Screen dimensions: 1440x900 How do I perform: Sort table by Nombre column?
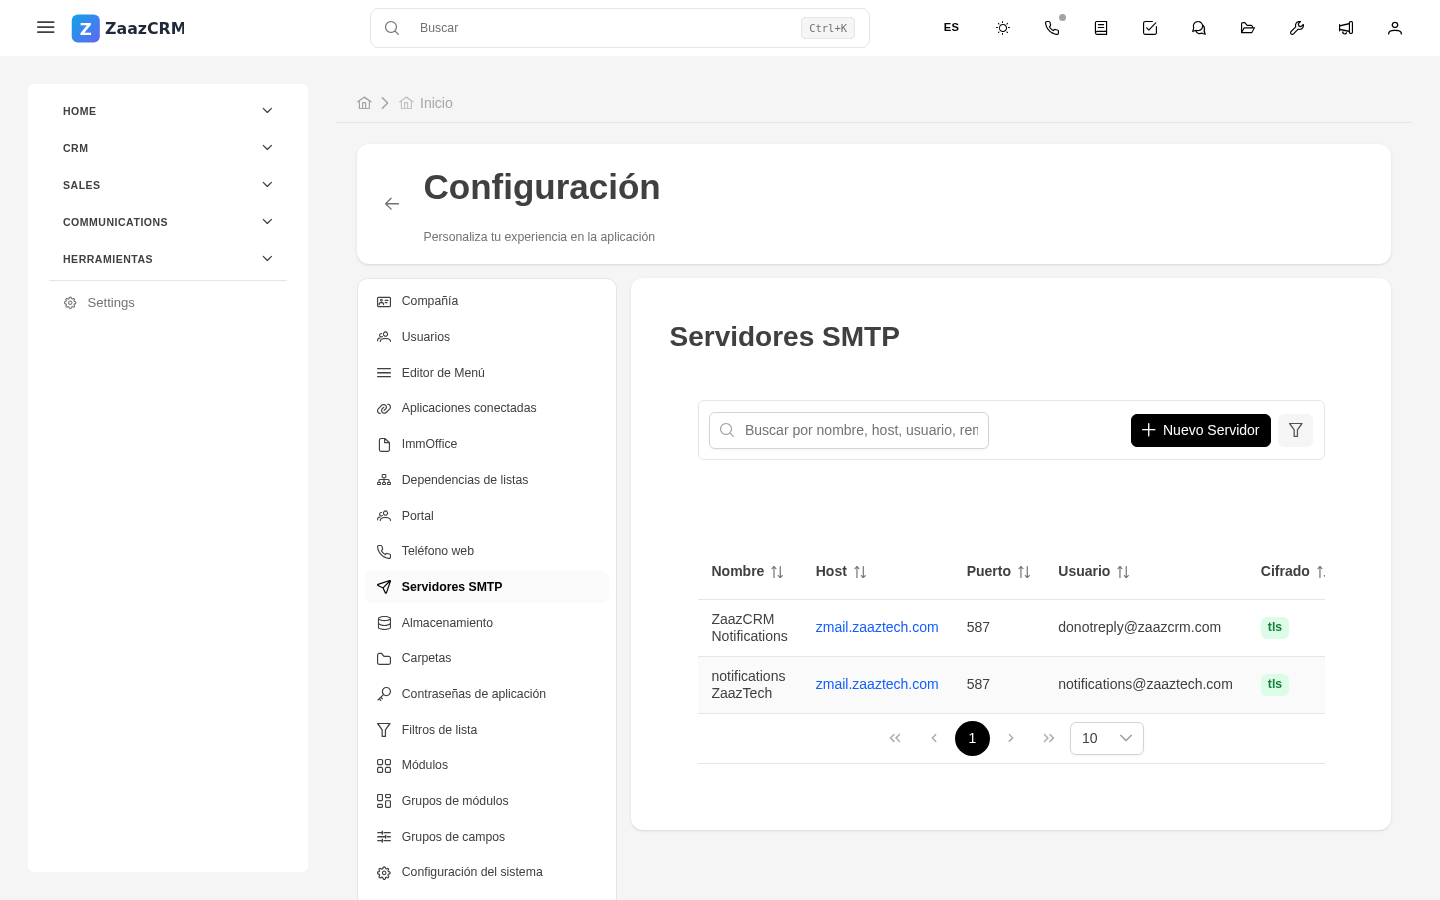777,572
